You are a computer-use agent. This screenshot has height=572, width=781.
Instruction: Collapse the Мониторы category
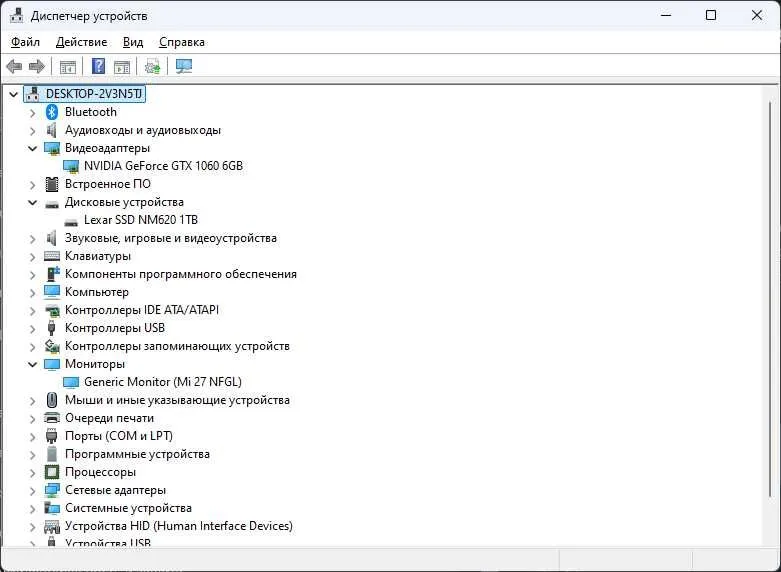32,364
